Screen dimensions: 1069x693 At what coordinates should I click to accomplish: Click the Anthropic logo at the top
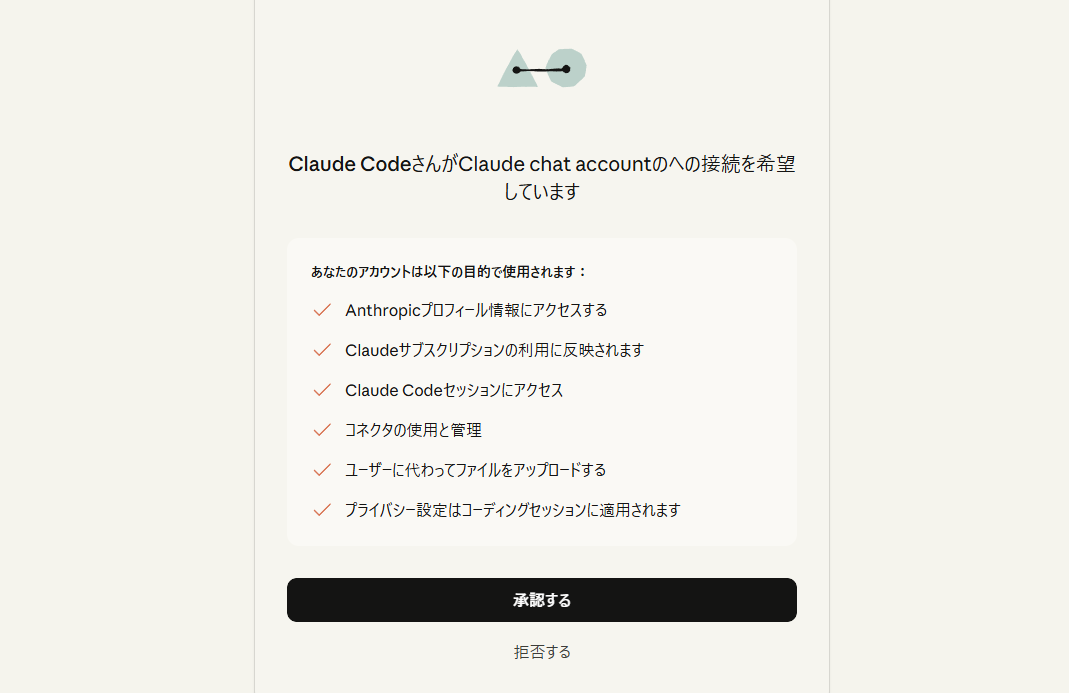click(x=541, y=68)
